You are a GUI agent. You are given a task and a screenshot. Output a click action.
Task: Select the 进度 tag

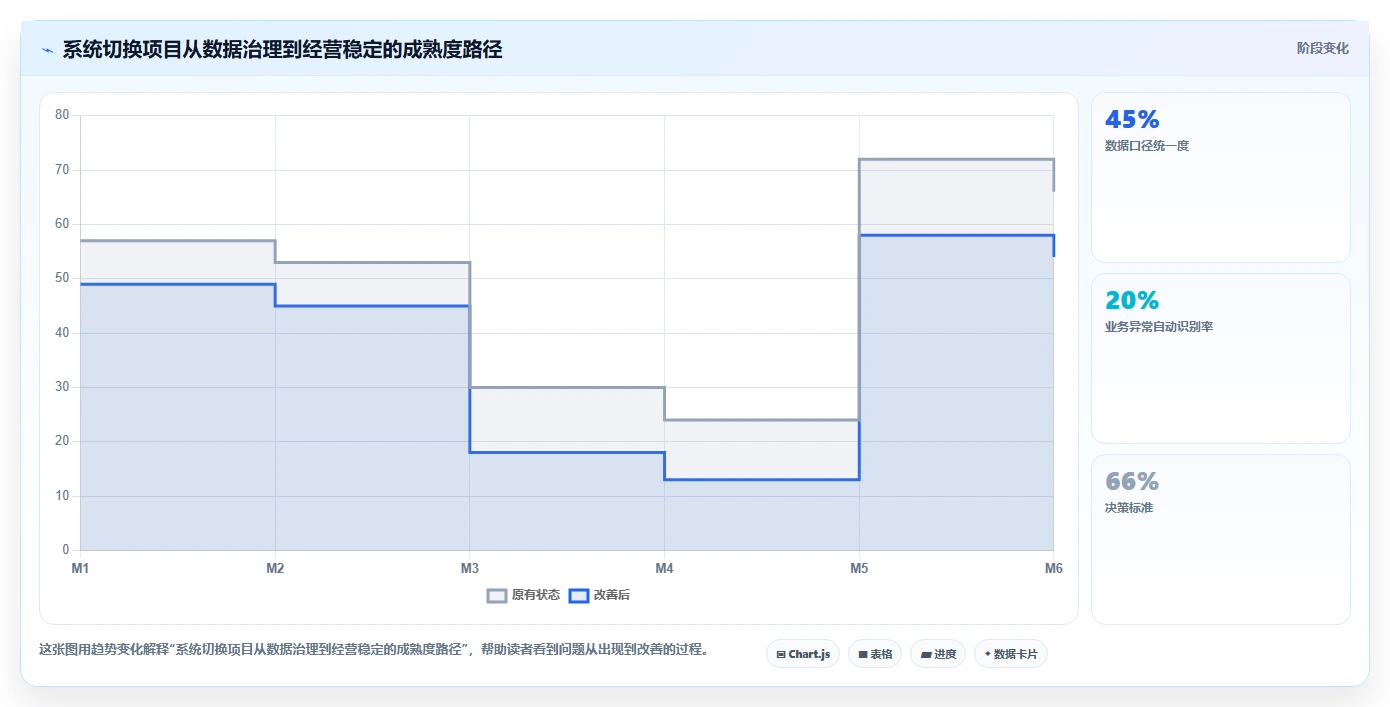click(938, 654)
